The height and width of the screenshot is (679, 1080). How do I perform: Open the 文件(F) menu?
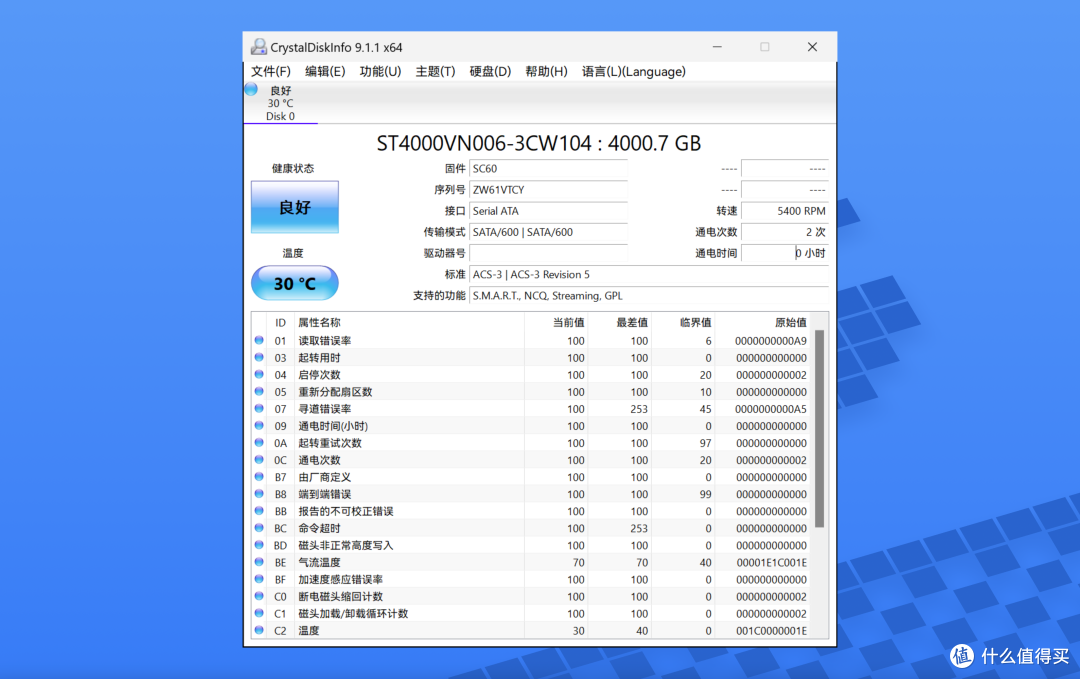click(271, 72)
